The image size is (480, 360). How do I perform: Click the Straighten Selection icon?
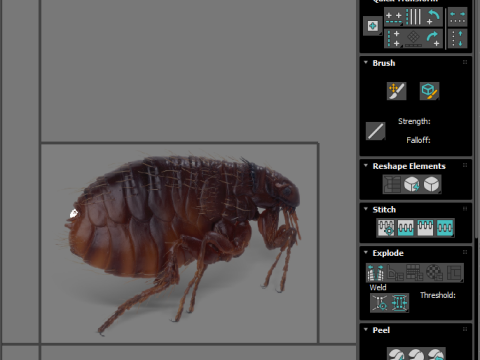click(392, 184)
